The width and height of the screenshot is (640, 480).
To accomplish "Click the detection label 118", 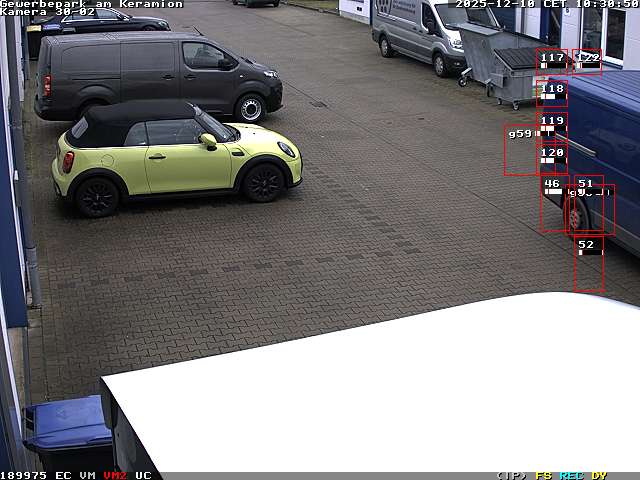I will click(552, 89).
